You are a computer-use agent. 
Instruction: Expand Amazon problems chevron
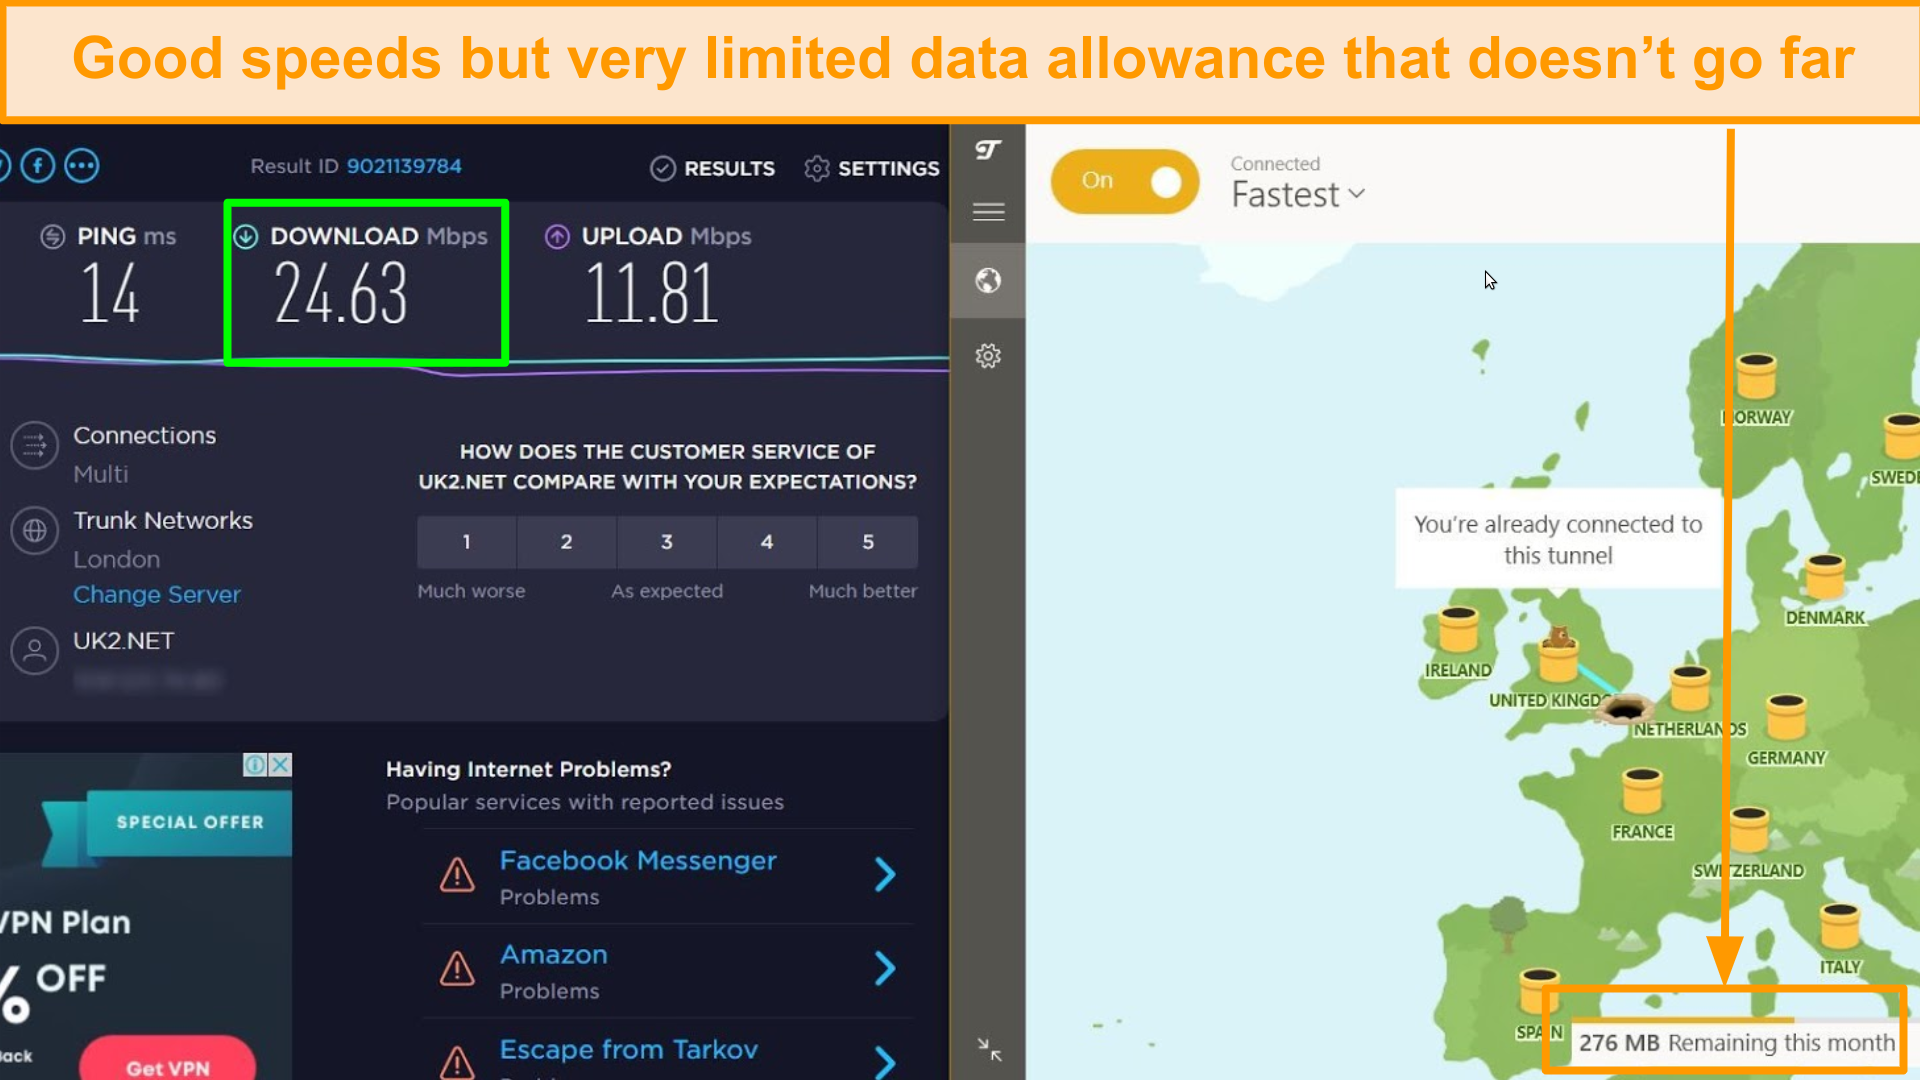click(x=885, y=969)
